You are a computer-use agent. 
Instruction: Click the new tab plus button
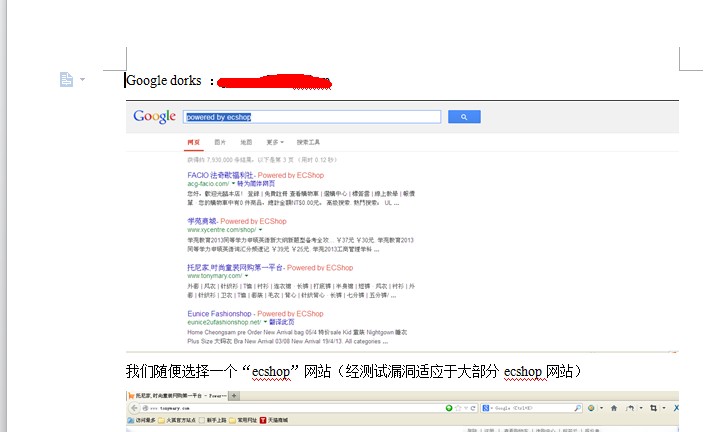(234, 396)
